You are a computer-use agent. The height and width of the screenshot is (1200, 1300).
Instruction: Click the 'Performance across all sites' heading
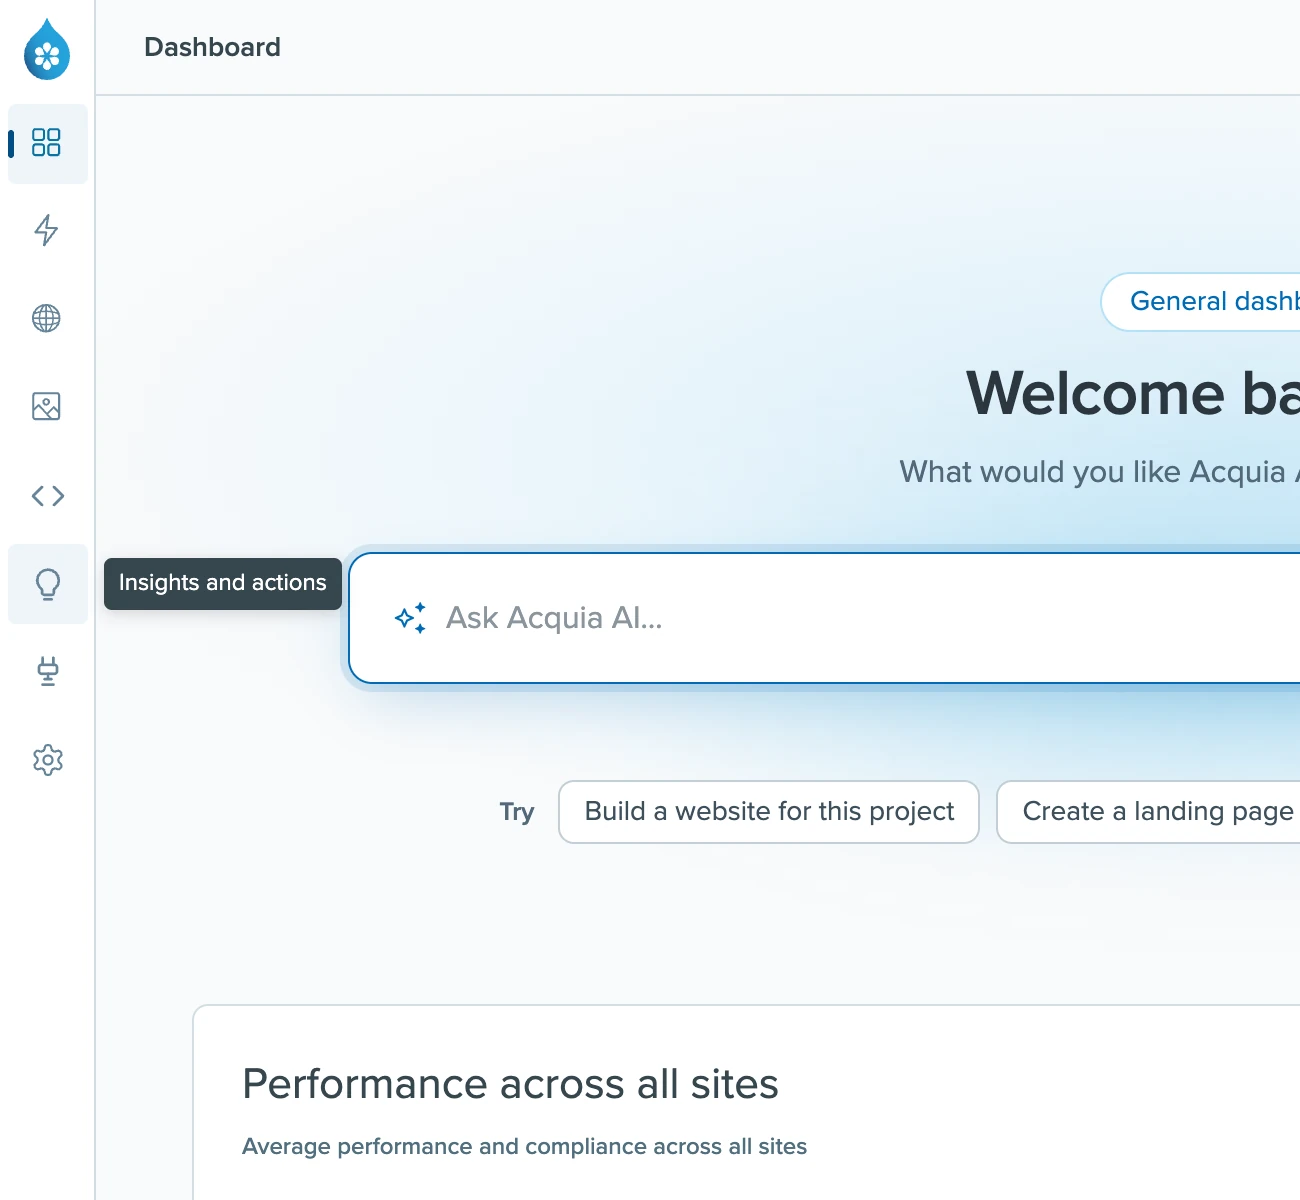point(510,1084)
